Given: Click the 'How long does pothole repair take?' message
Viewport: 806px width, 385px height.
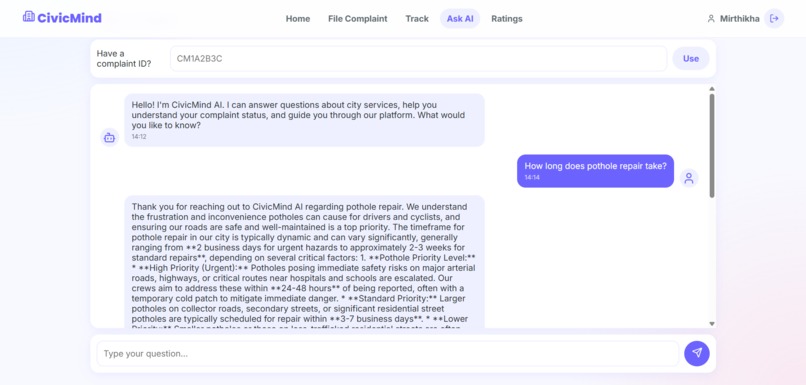Looking at the screenshot, I should [x=595, y=171].
